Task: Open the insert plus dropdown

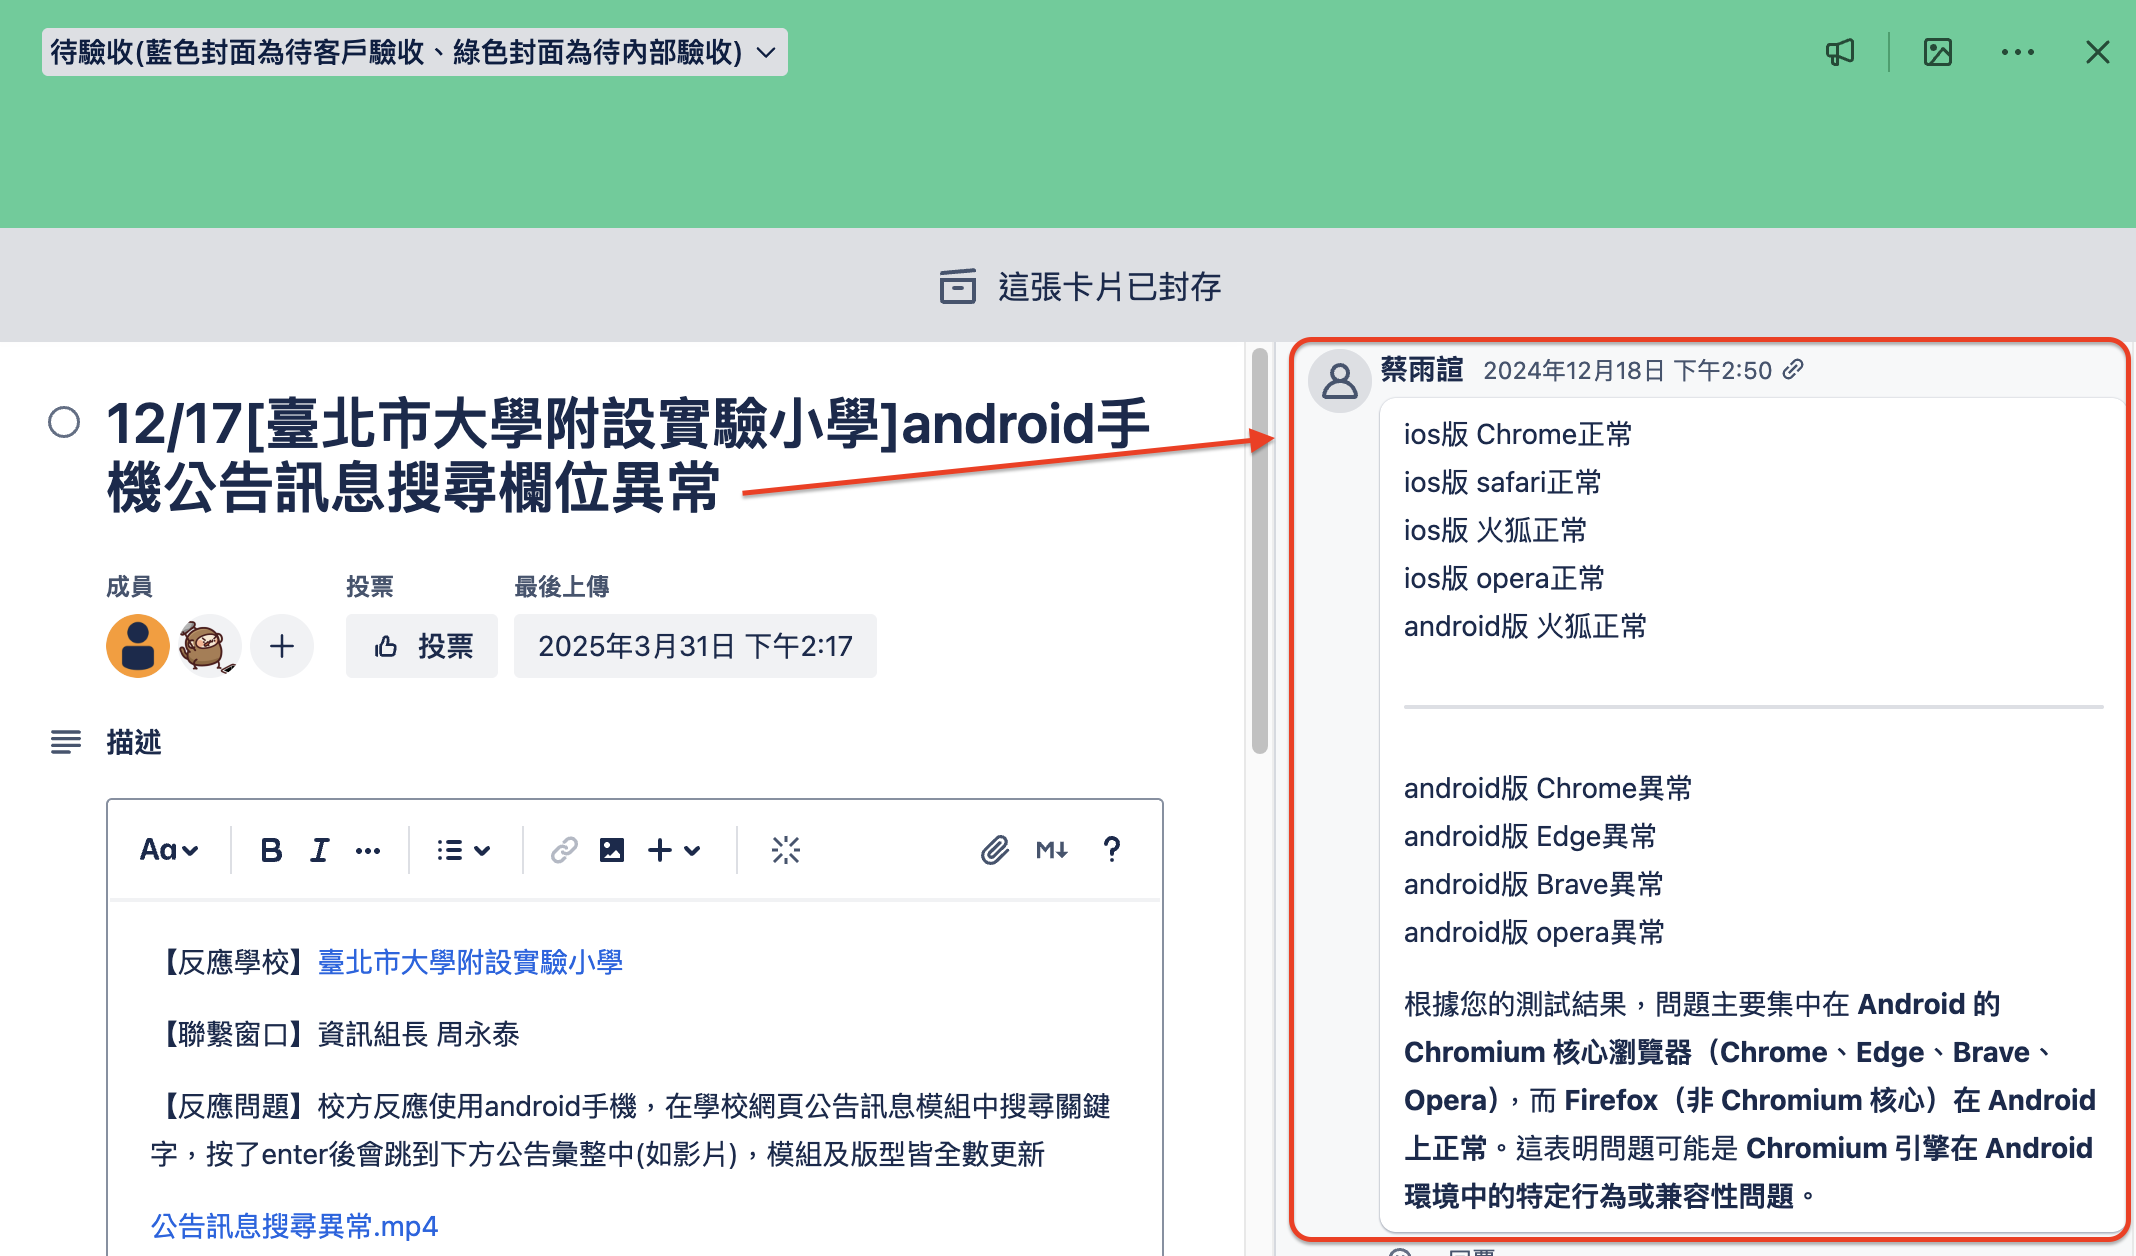Action: pyautogui.click(x=674, y=850)
